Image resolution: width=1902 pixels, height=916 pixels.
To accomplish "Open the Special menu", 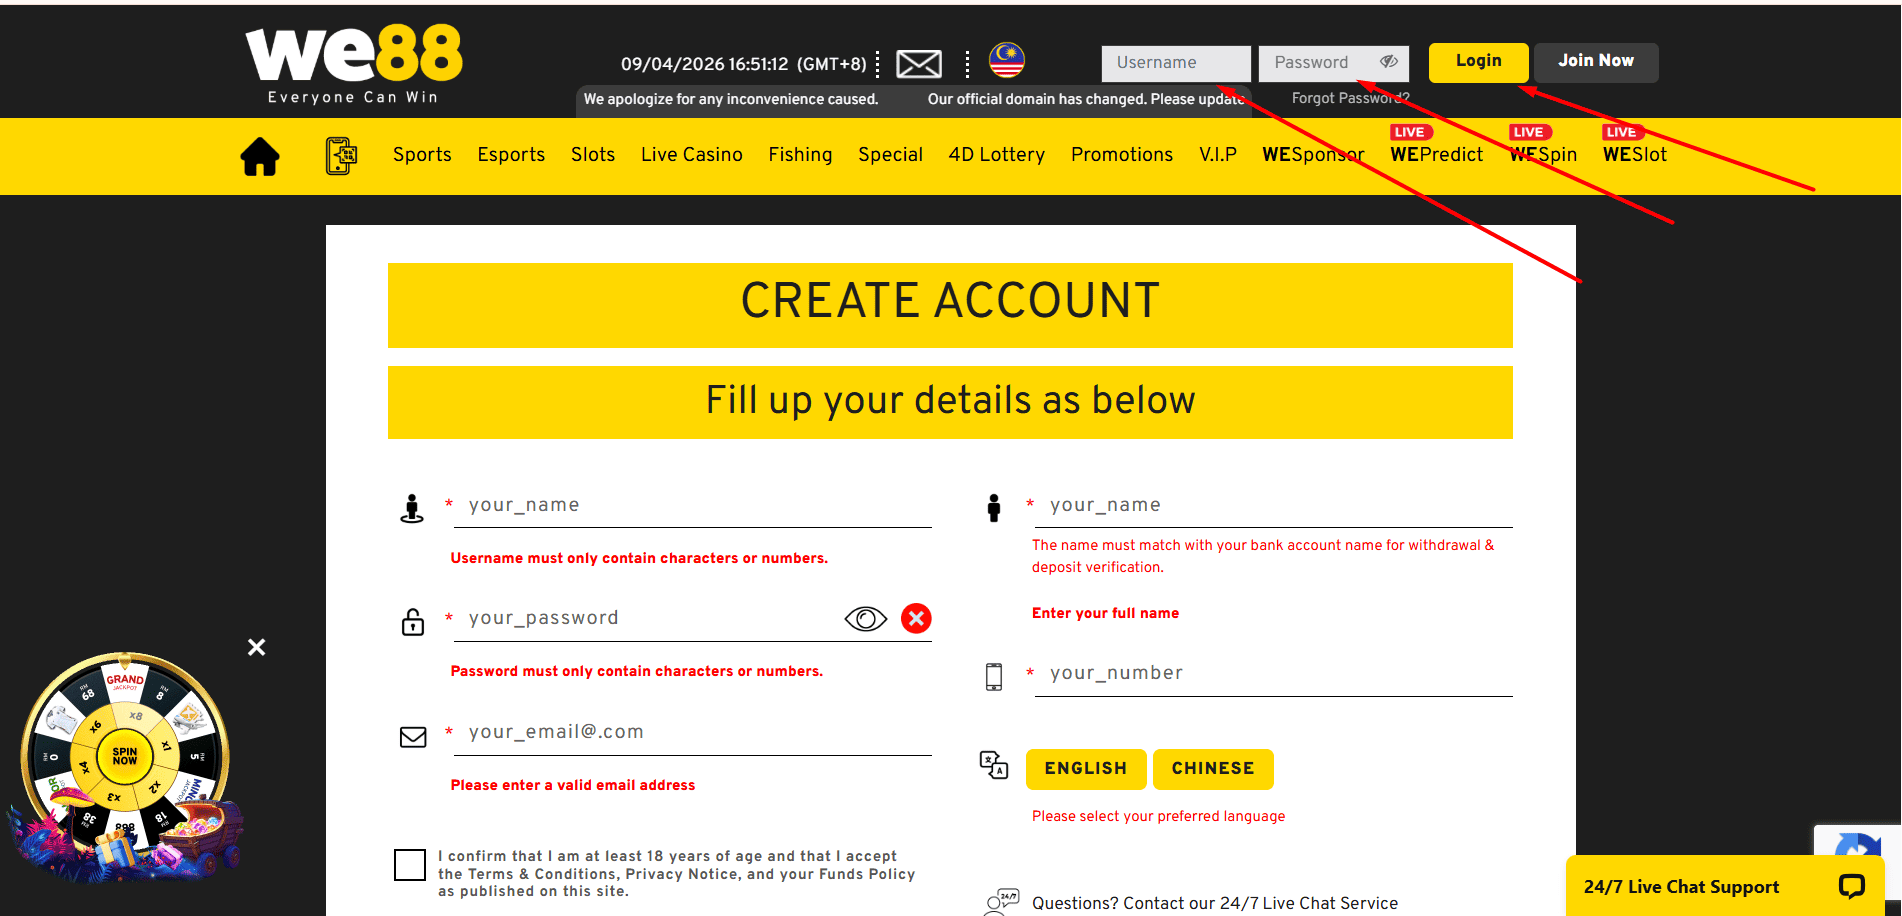I will 890,155.
